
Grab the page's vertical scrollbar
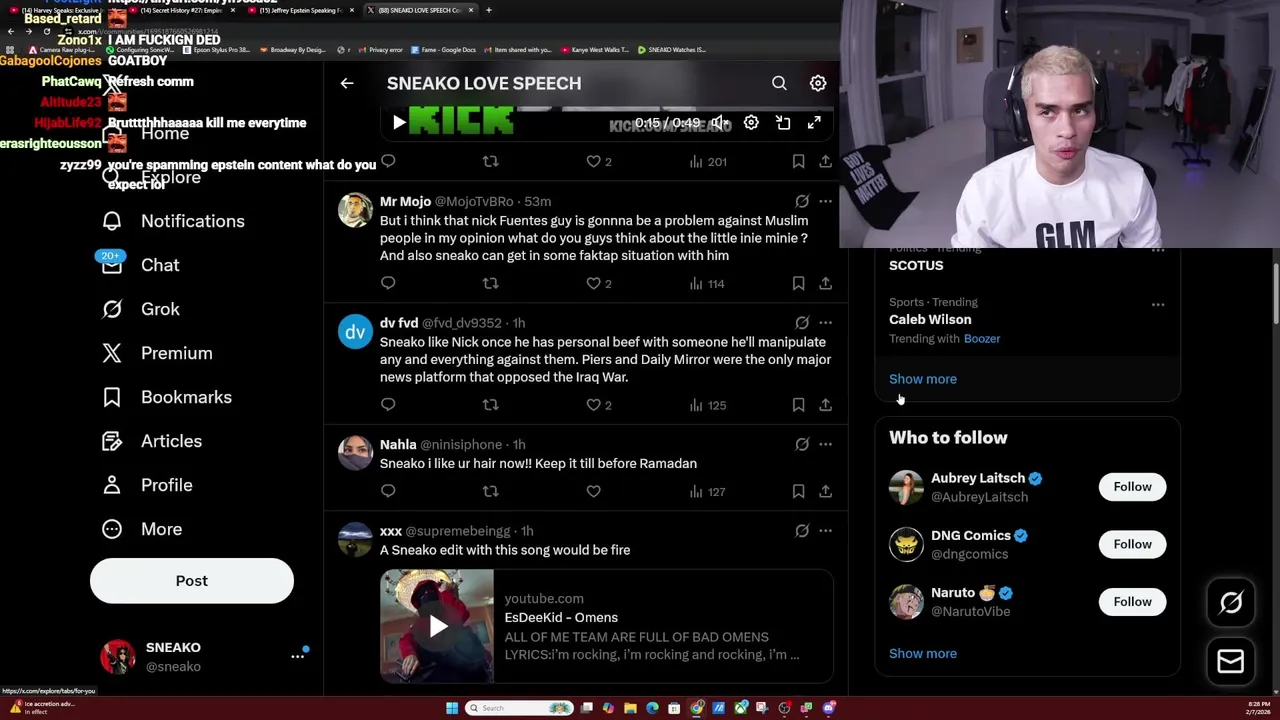coord(1275,295)
